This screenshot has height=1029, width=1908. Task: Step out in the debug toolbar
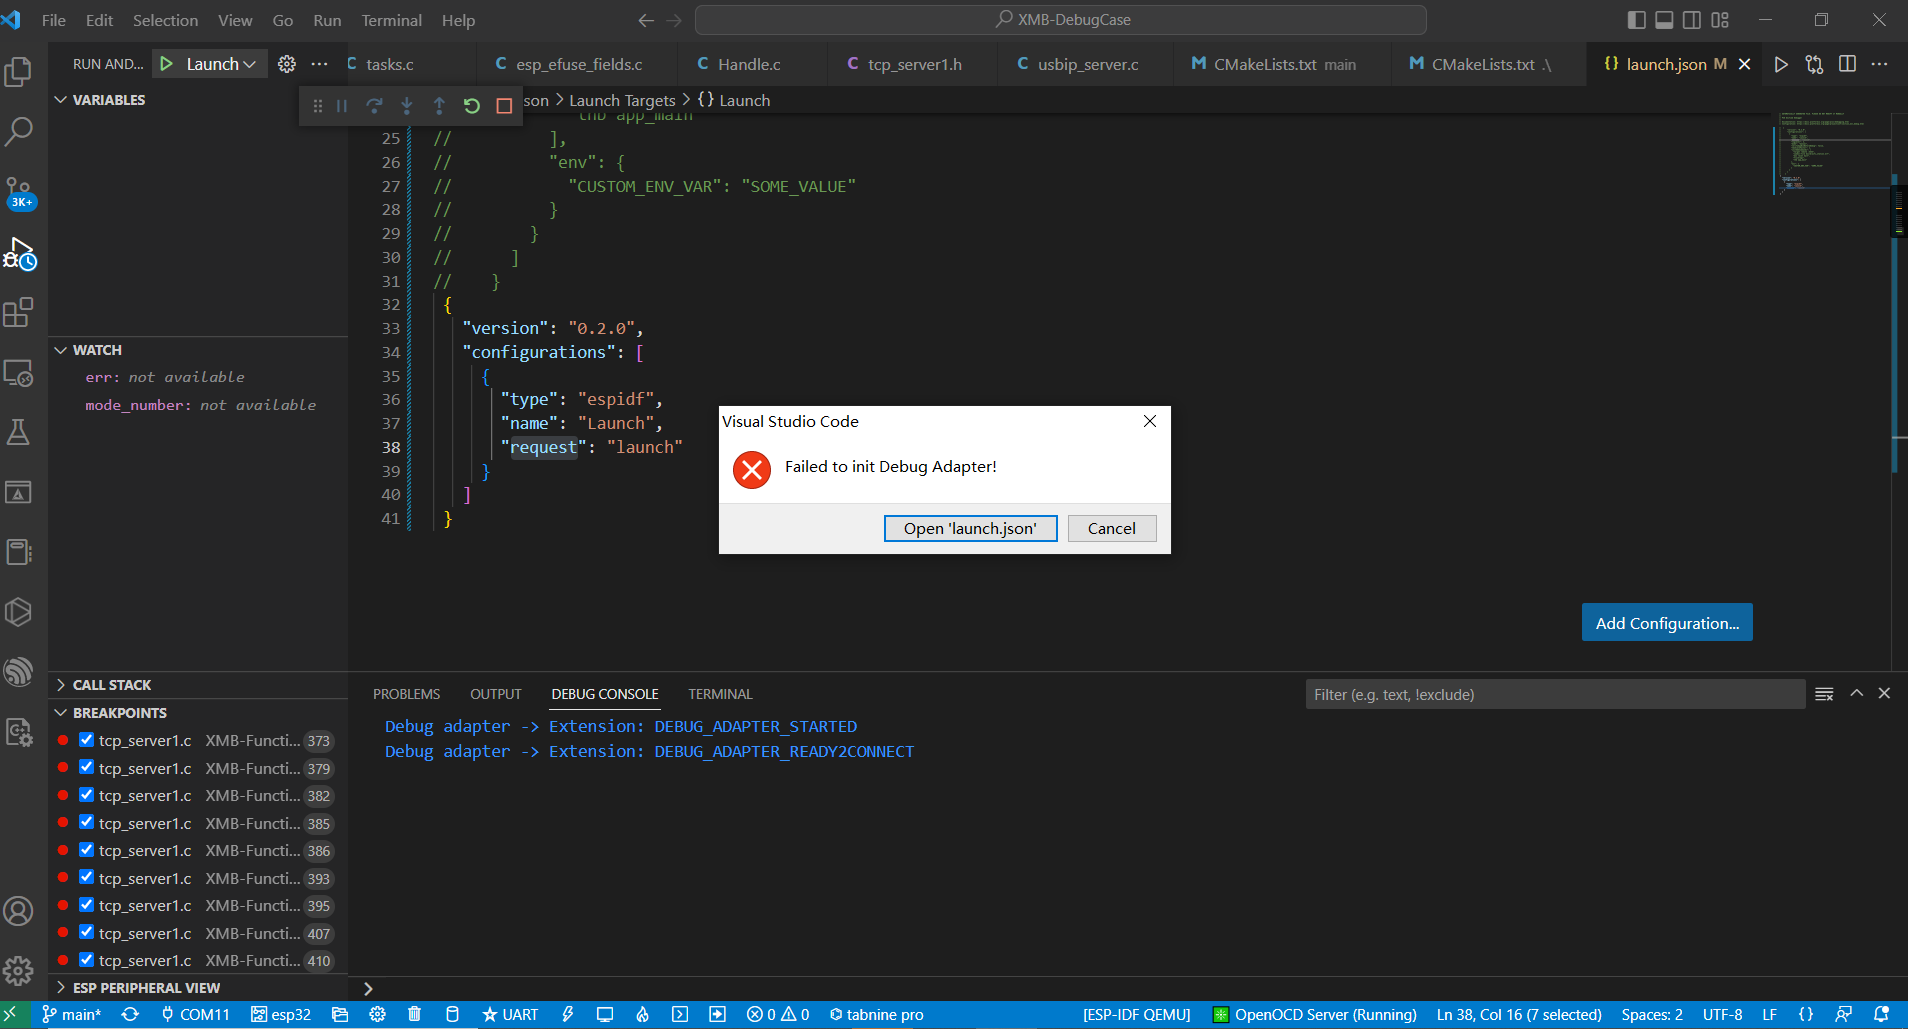[439, 106]
